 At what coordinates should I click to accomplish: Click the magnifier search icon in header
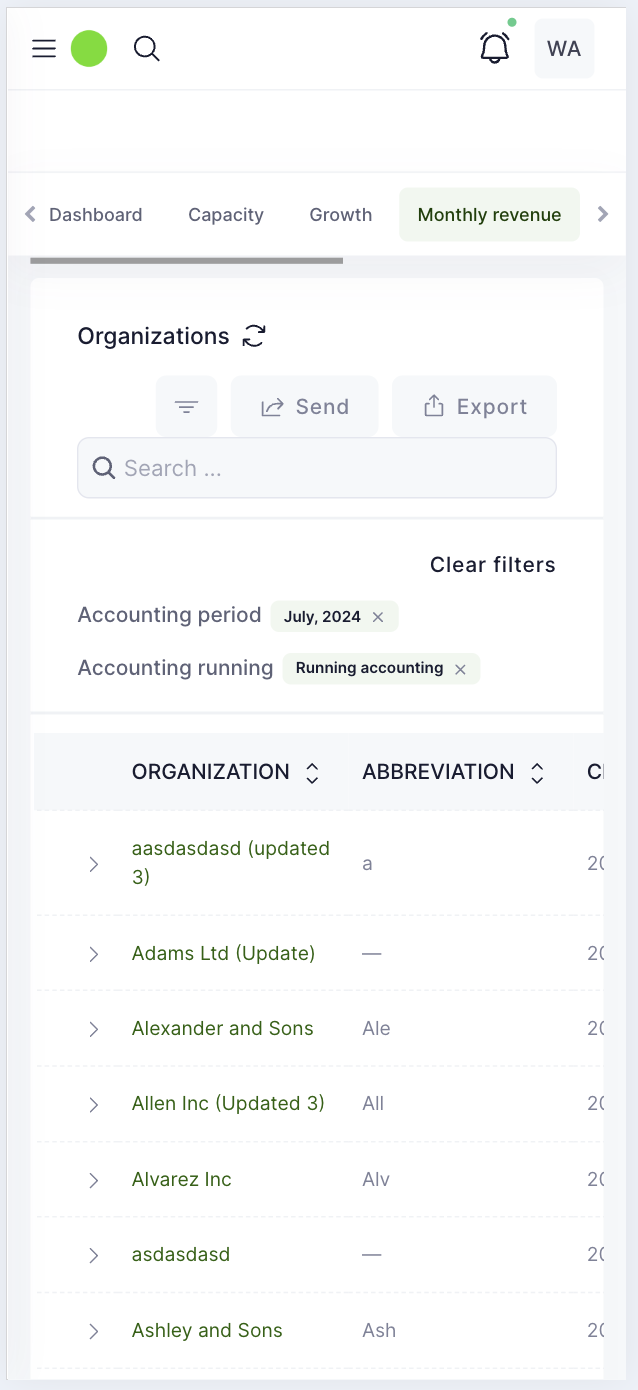[x=147, y=49]
